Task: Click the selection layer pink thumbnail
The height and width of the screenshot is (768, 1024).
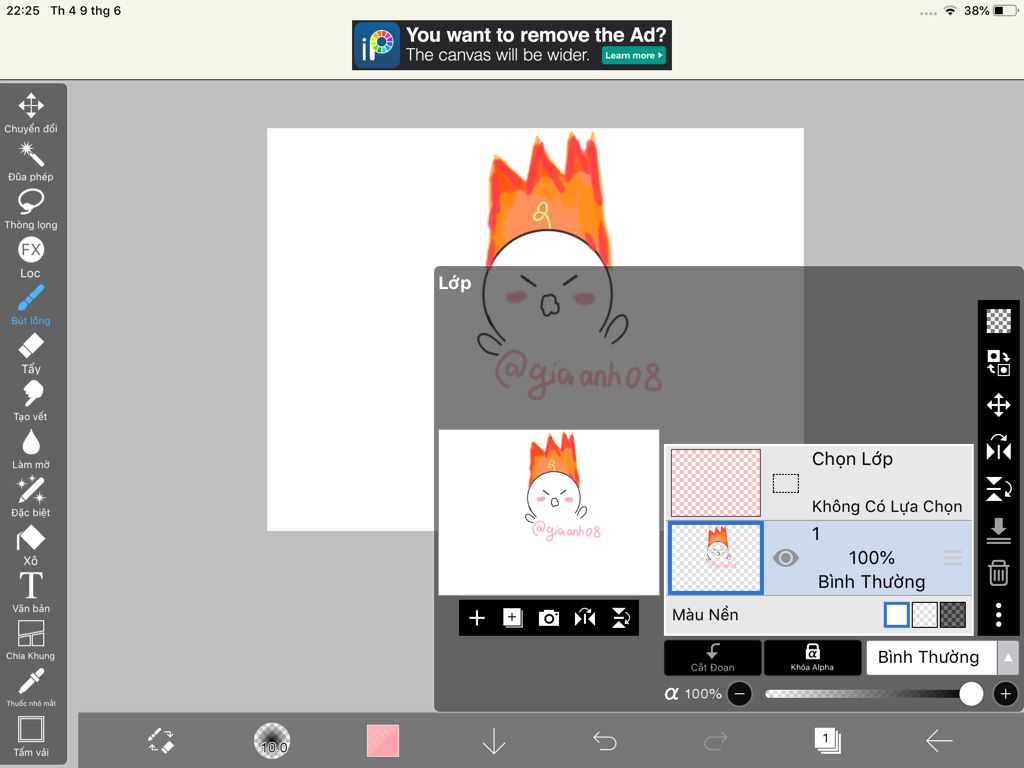Action: pos(716,483)
